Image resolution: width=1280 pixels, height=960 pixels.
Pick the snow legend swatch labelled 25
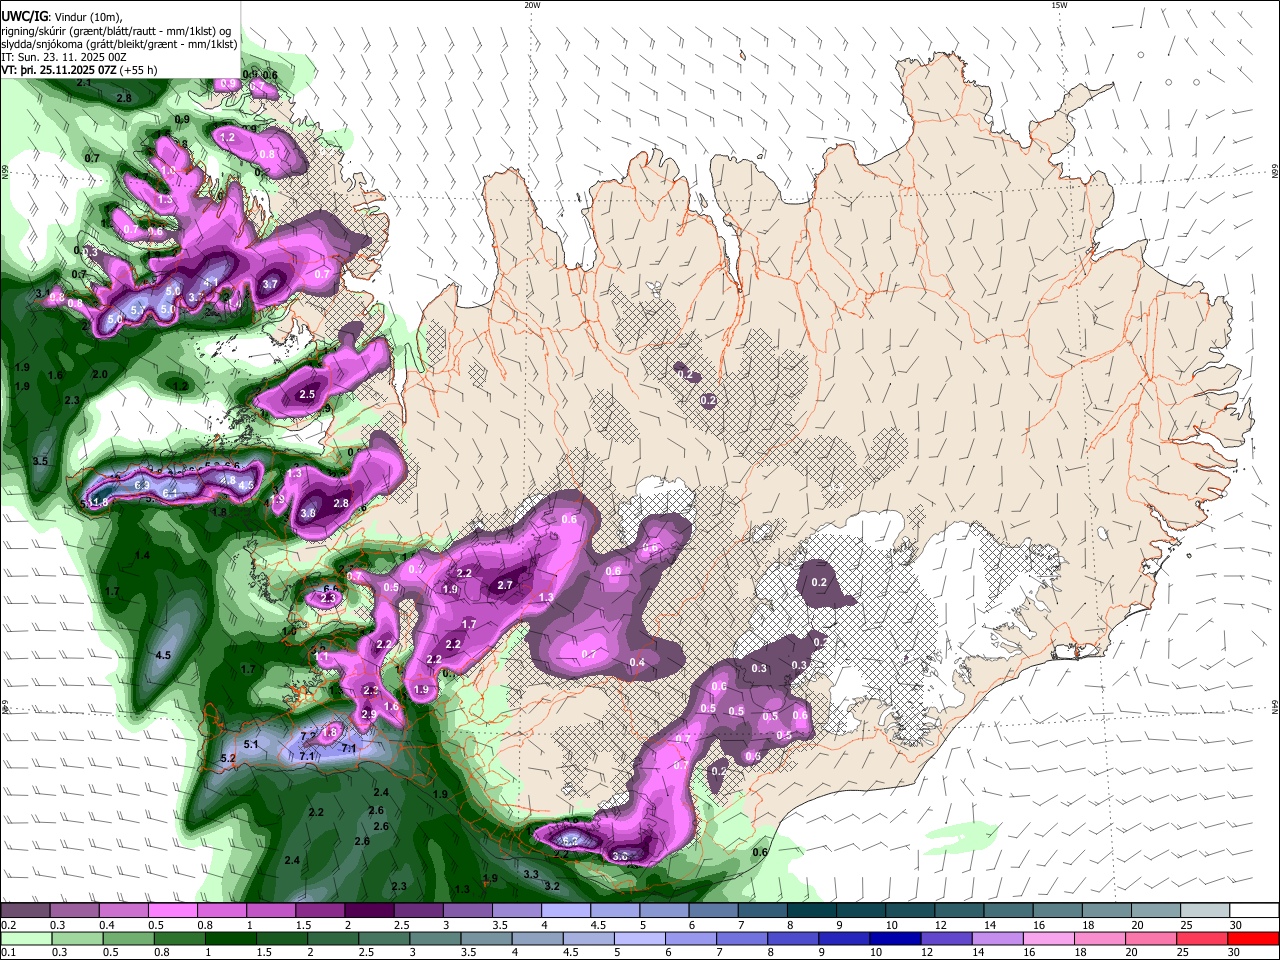[1205, 910]
